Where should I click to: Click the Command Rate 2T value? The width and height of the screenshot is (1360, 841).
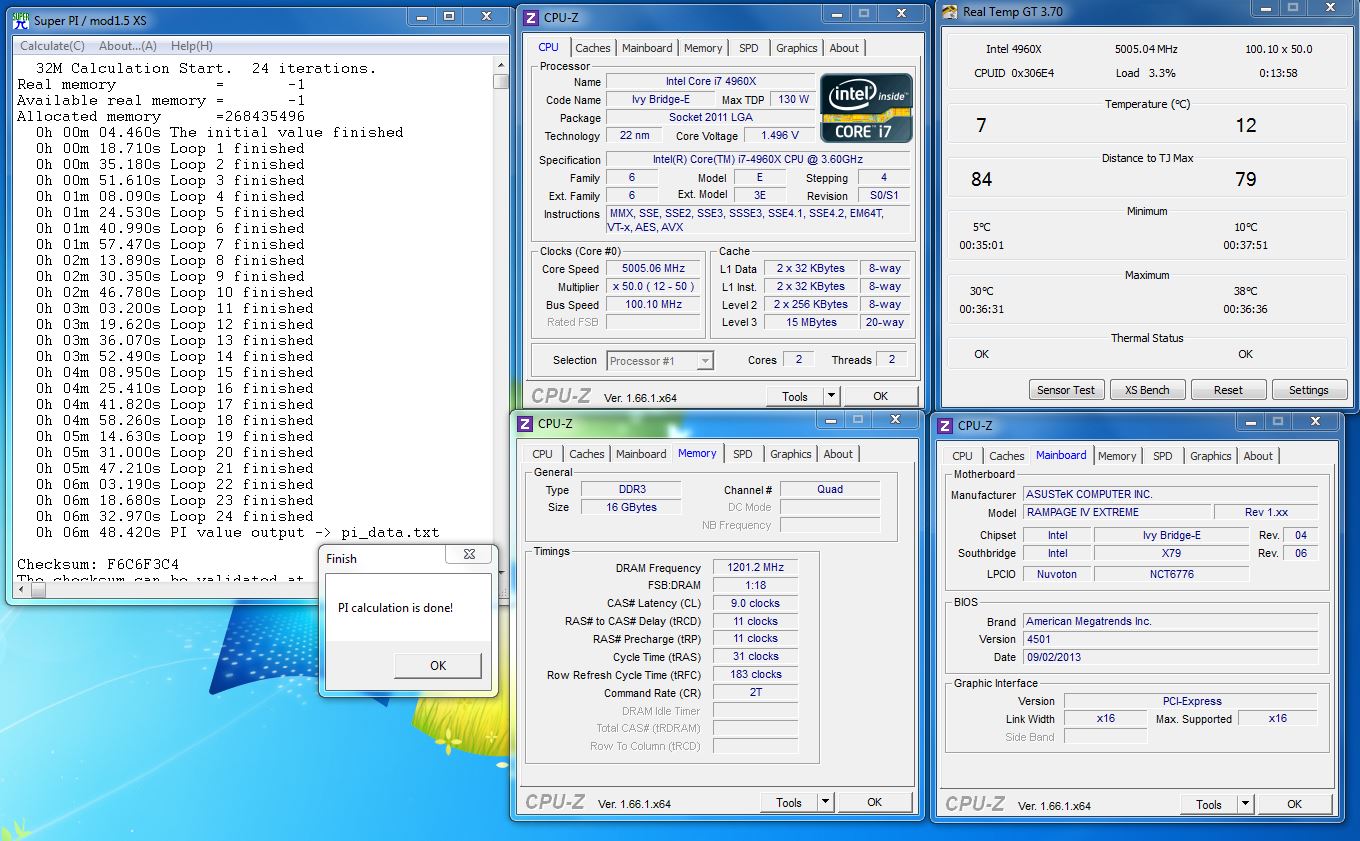[755, 693]
